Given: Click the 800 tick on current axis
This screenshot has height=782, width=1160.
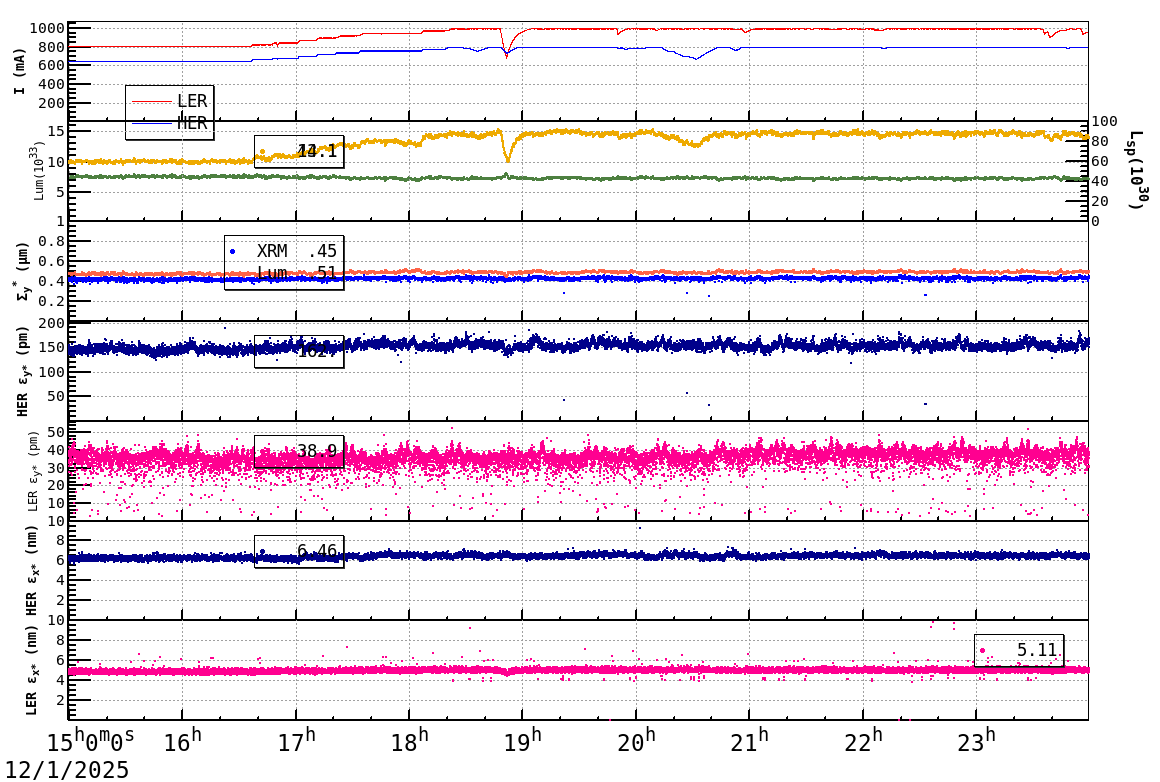Looking at the screenshot, I should (x=52, y=47).
